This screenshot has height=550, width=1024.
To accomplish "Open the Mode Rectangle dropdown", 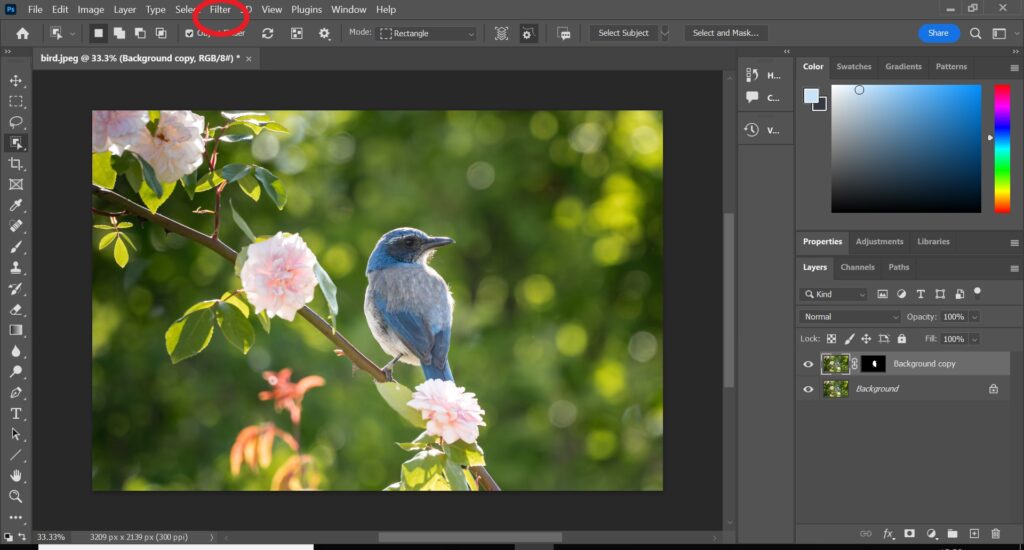I will coord(426,33).
